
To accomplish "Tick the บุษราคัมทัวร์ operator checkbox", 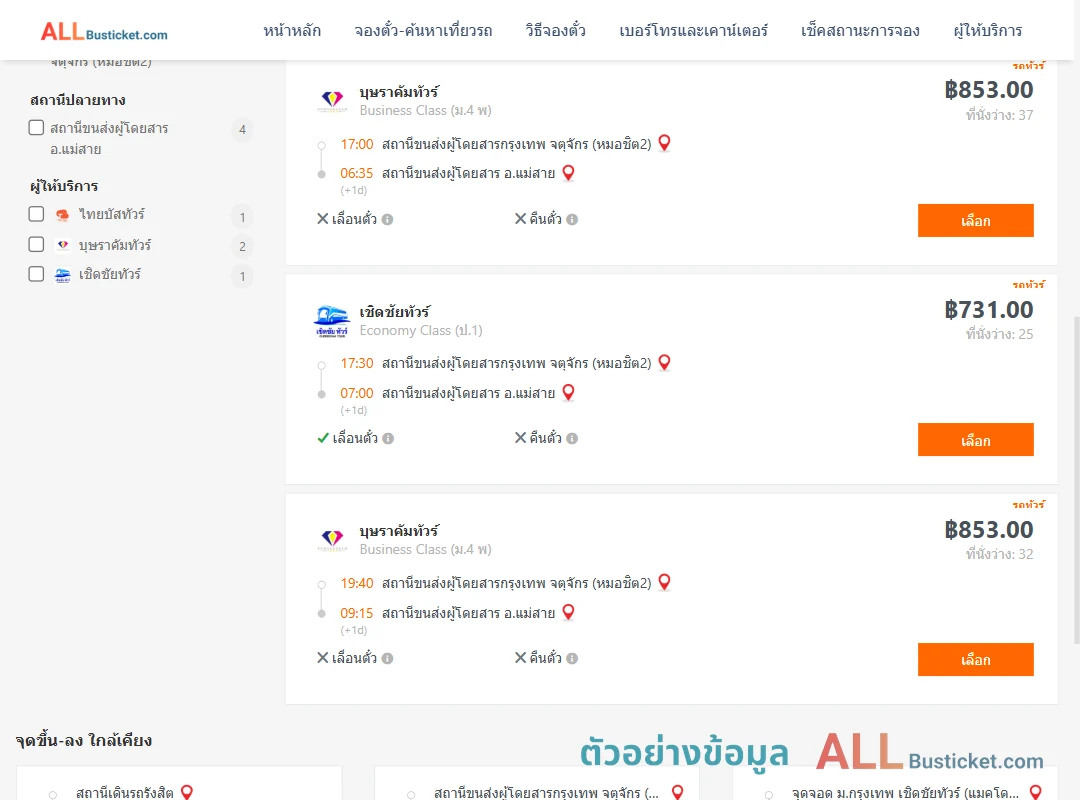I will click(37, 244).
